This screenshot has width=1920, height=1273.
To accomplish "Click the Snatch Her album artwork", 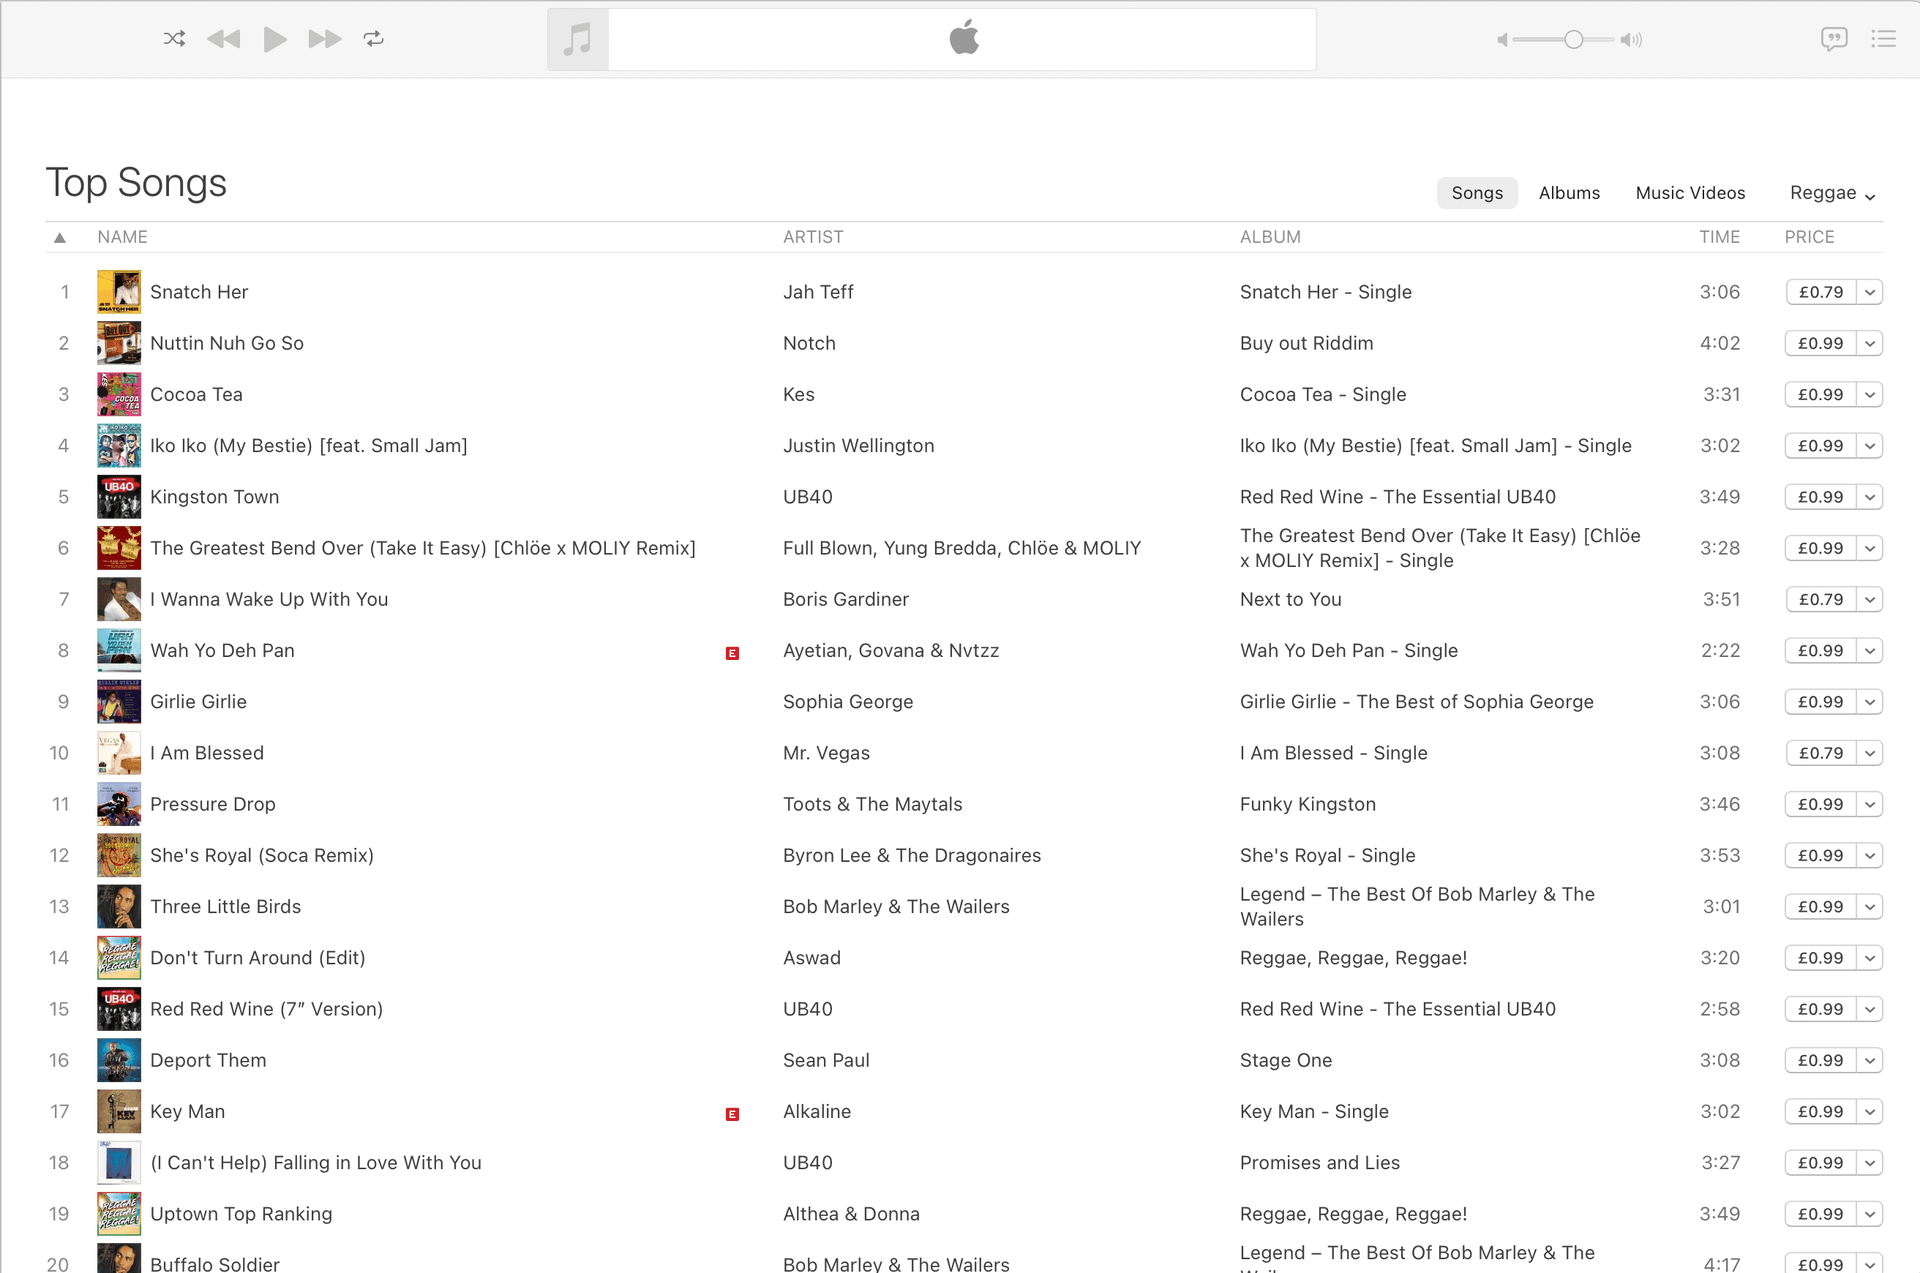I will 119,292.
